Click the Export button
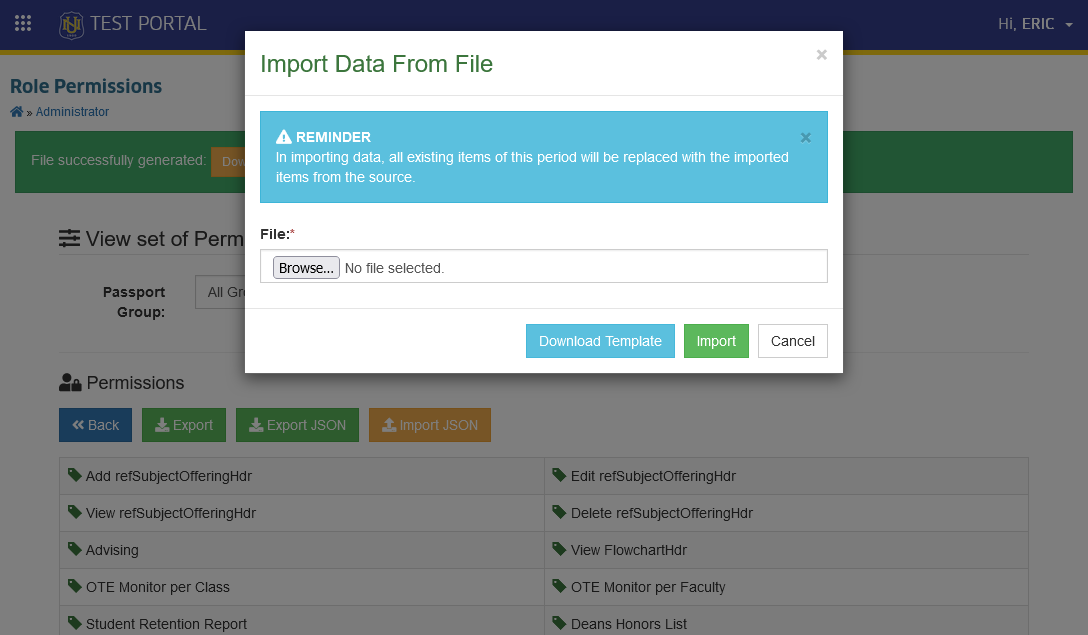 pos(184,425)
